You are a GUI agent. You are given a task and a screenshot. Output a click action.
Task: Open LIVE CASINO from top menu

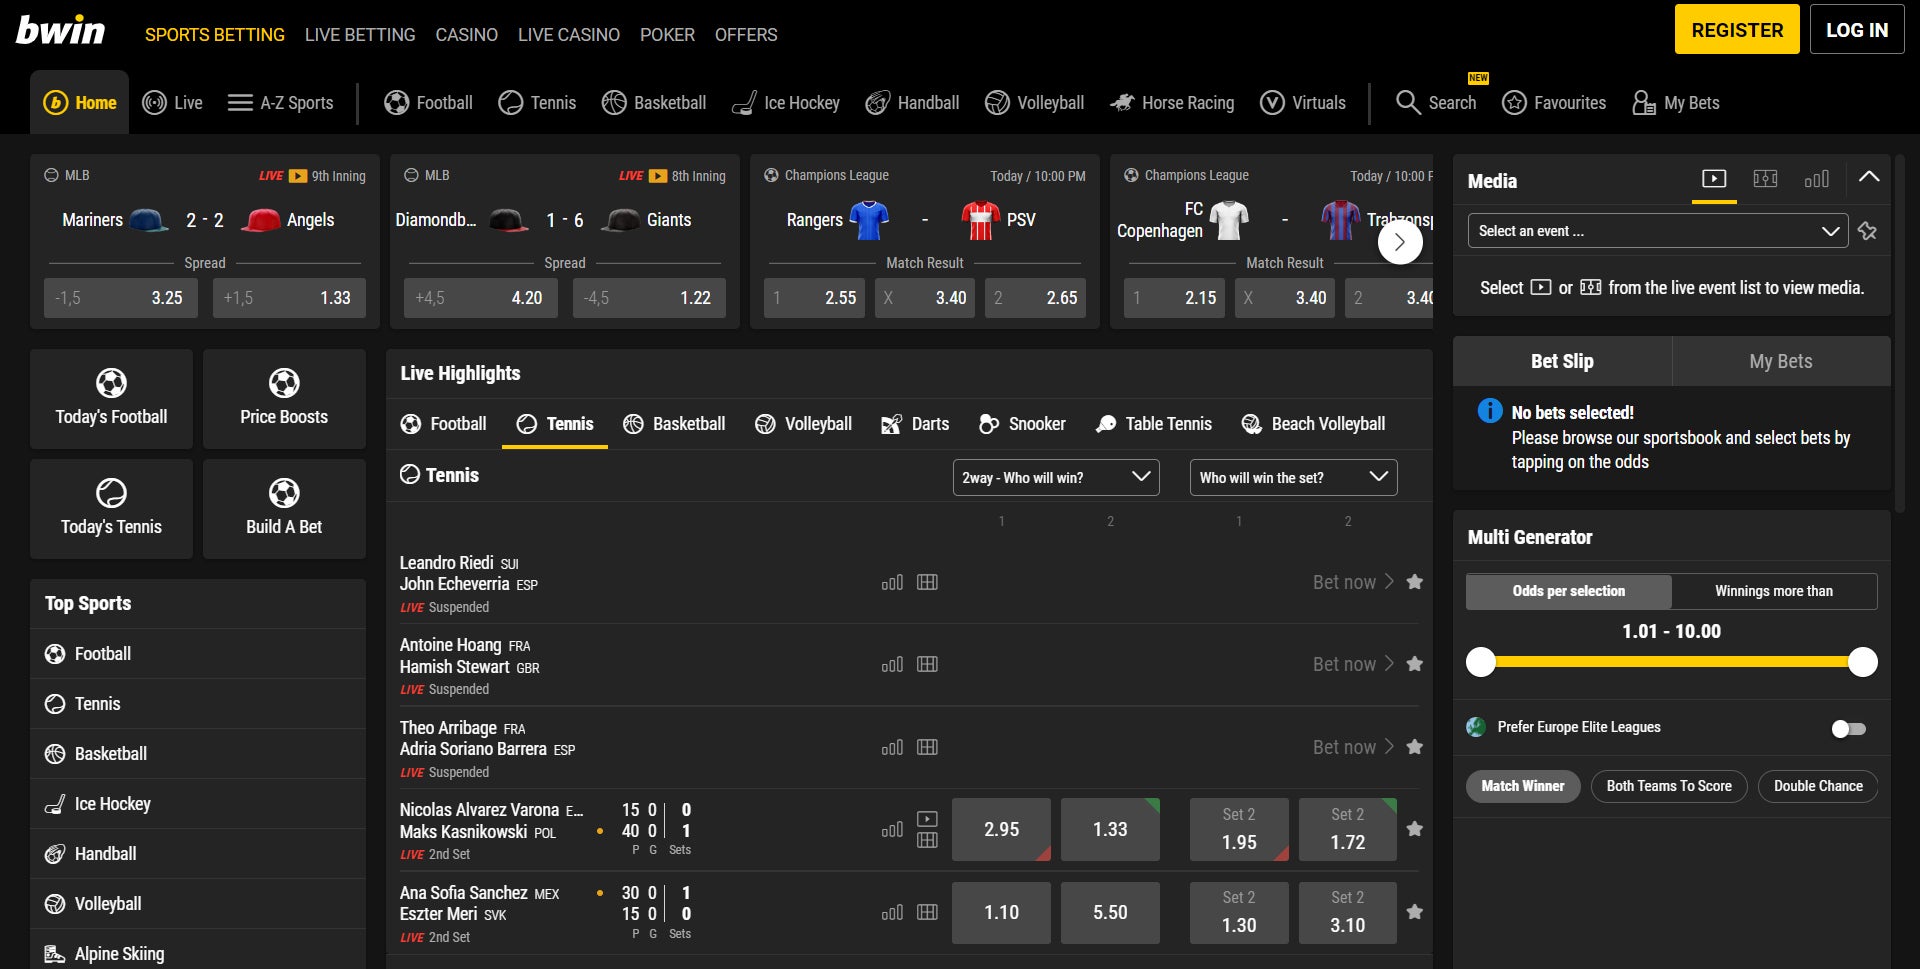pos(569,34)
